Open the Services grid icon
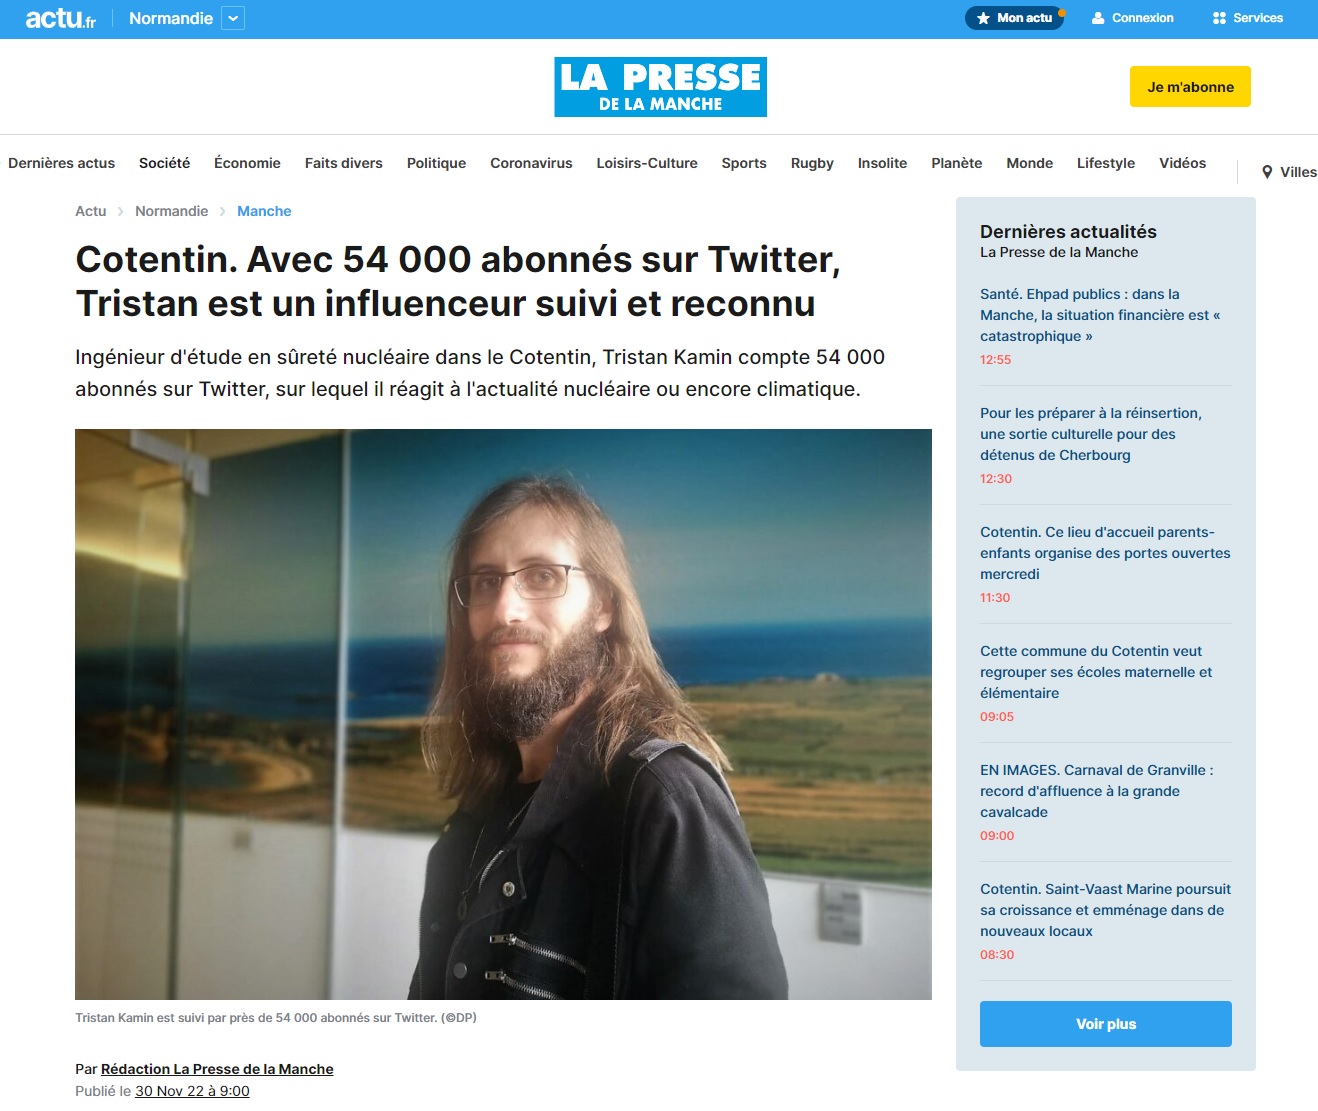This screenshot has height=1111, width=1318. [1219, 18]
